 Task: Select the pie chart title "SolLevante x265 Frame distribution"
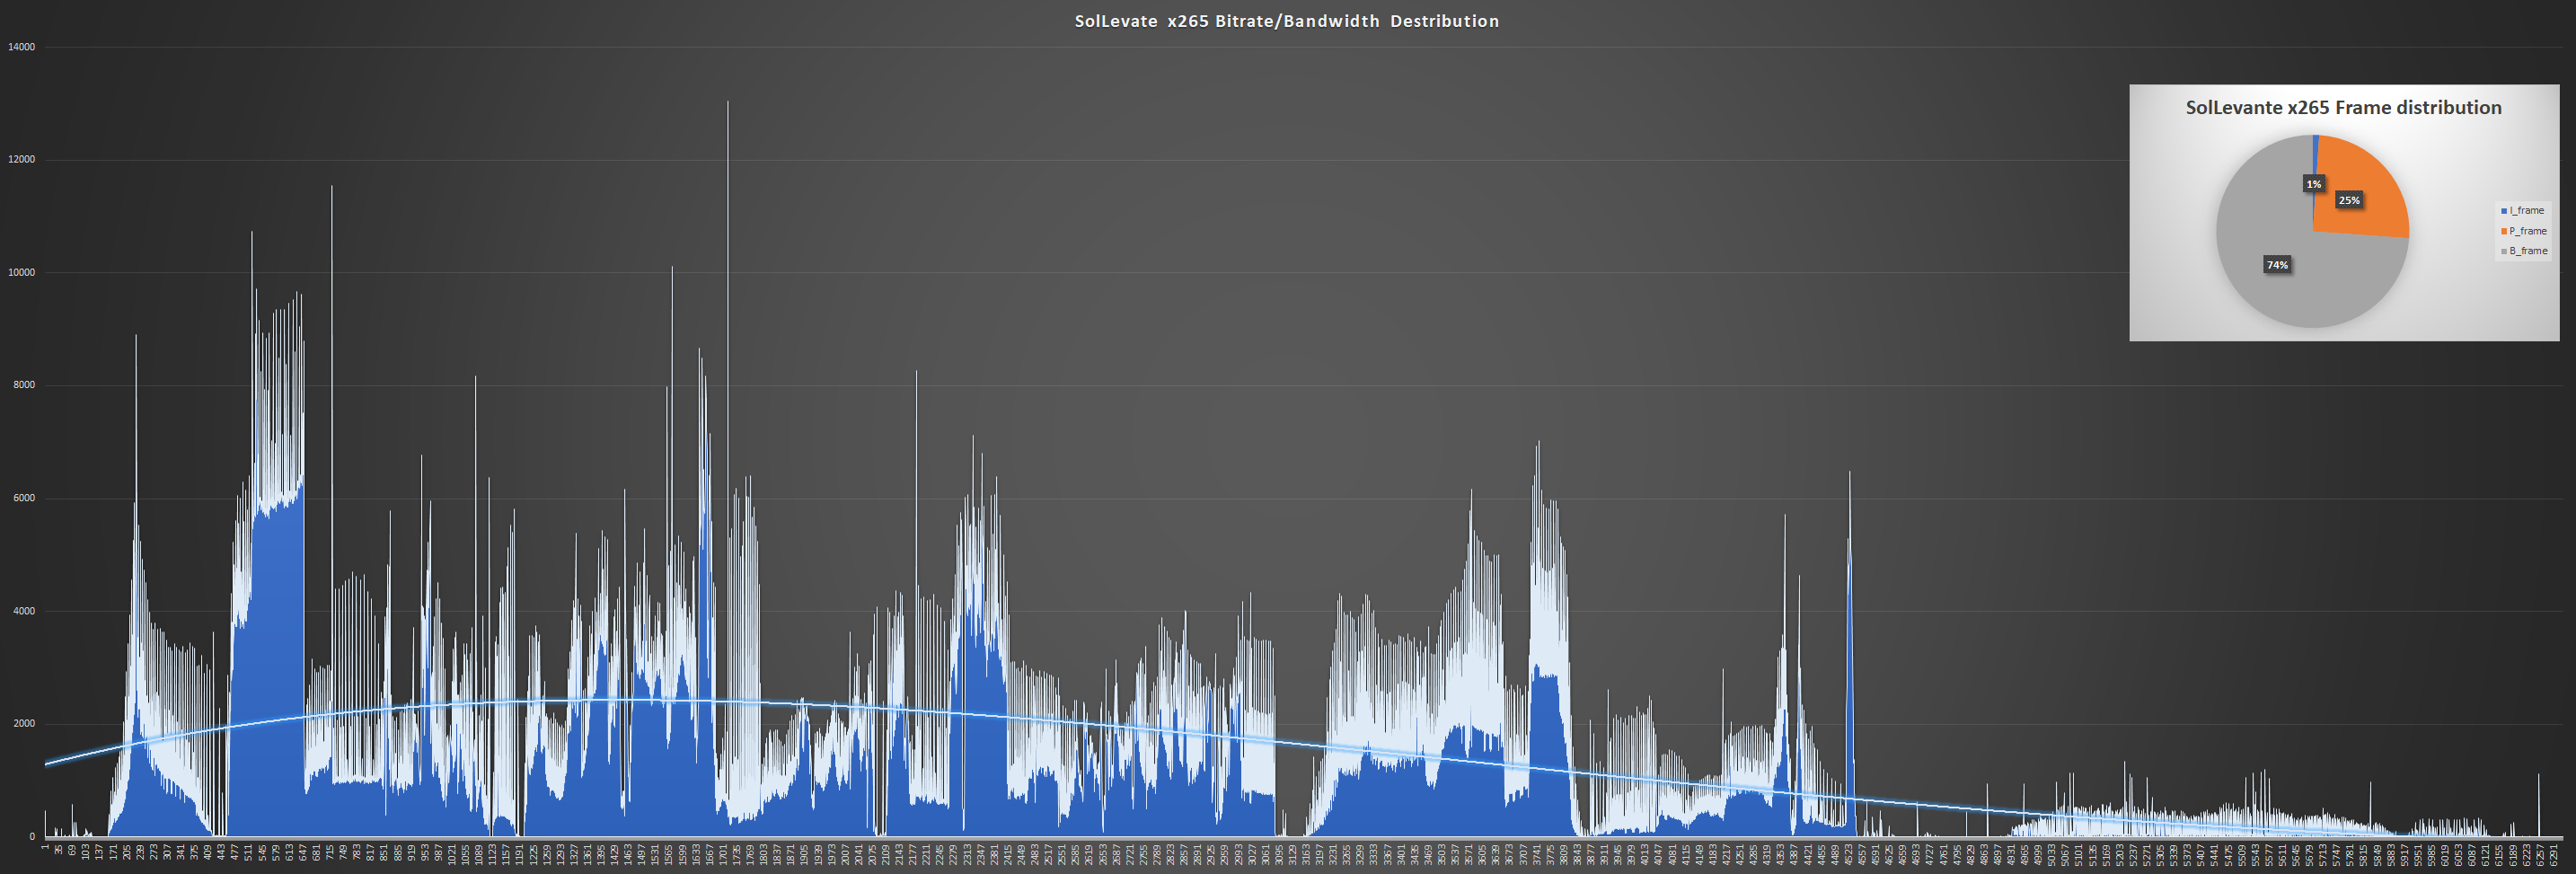click(2343, 108)
